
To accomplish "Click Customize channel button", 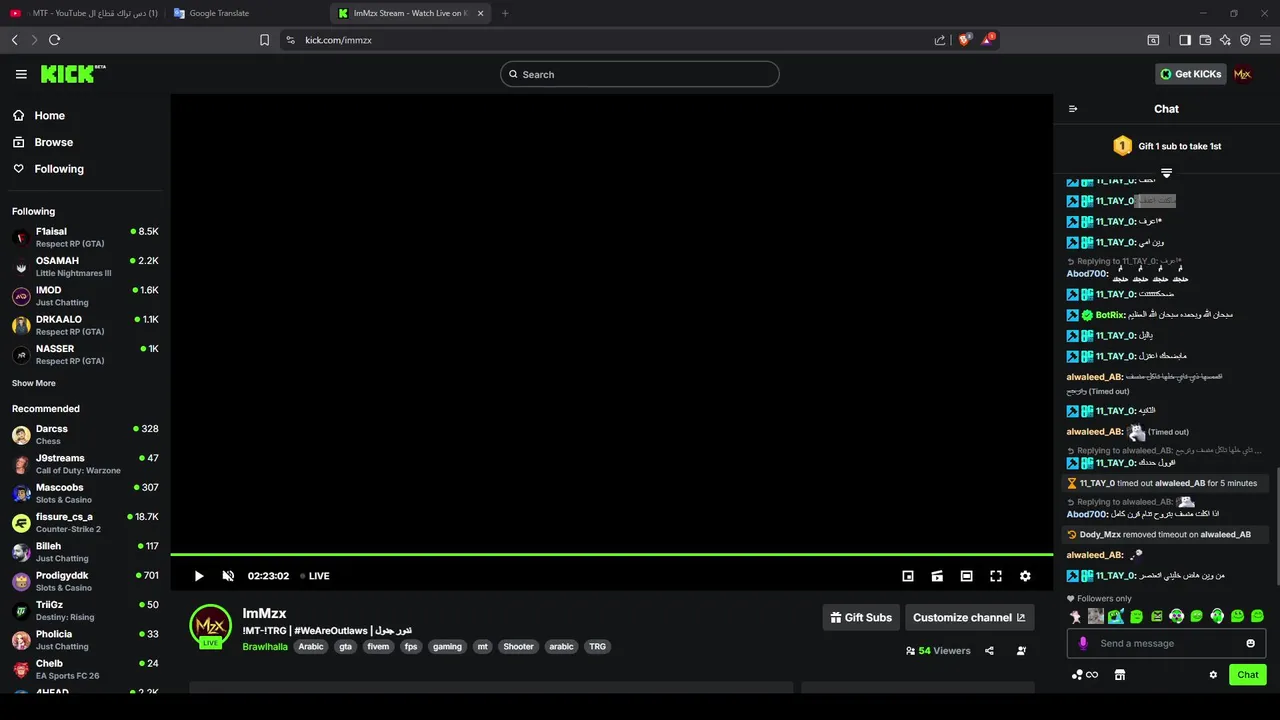I will 969,617.
